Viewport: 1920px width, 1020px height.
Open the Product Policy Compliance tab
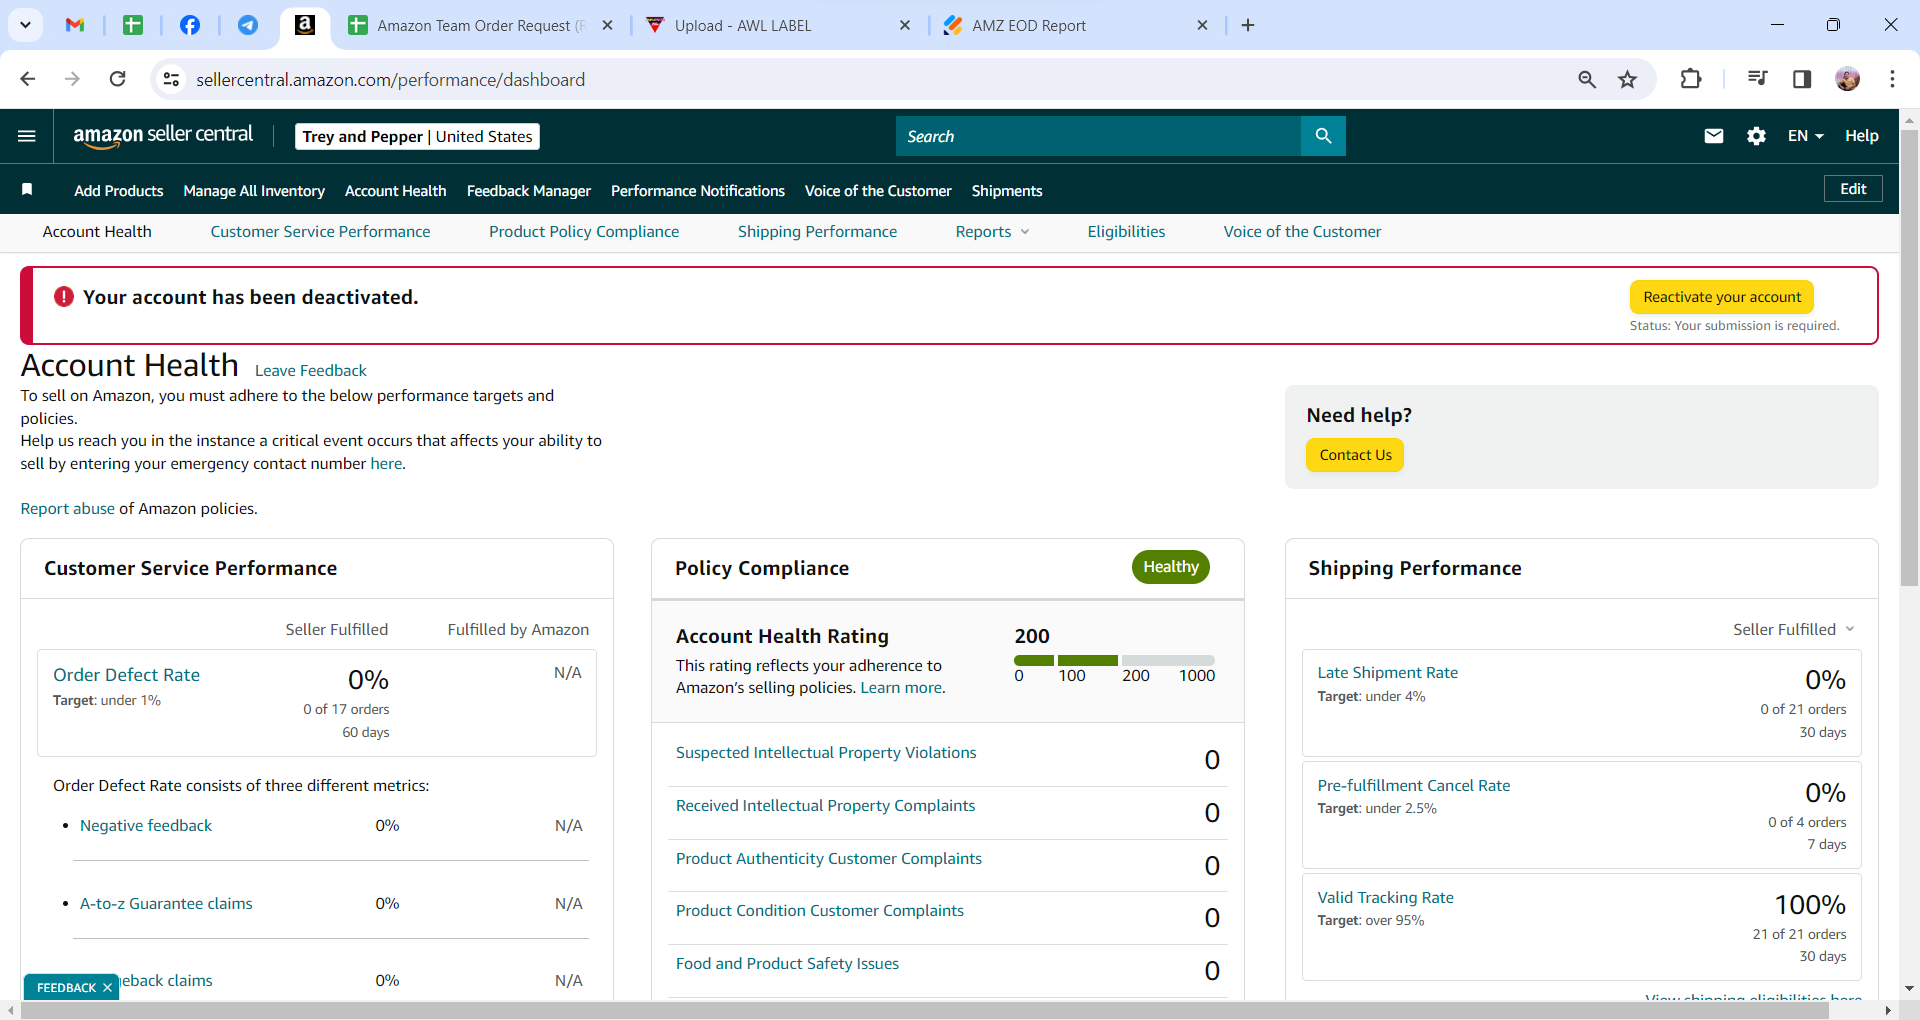point(584,232)
